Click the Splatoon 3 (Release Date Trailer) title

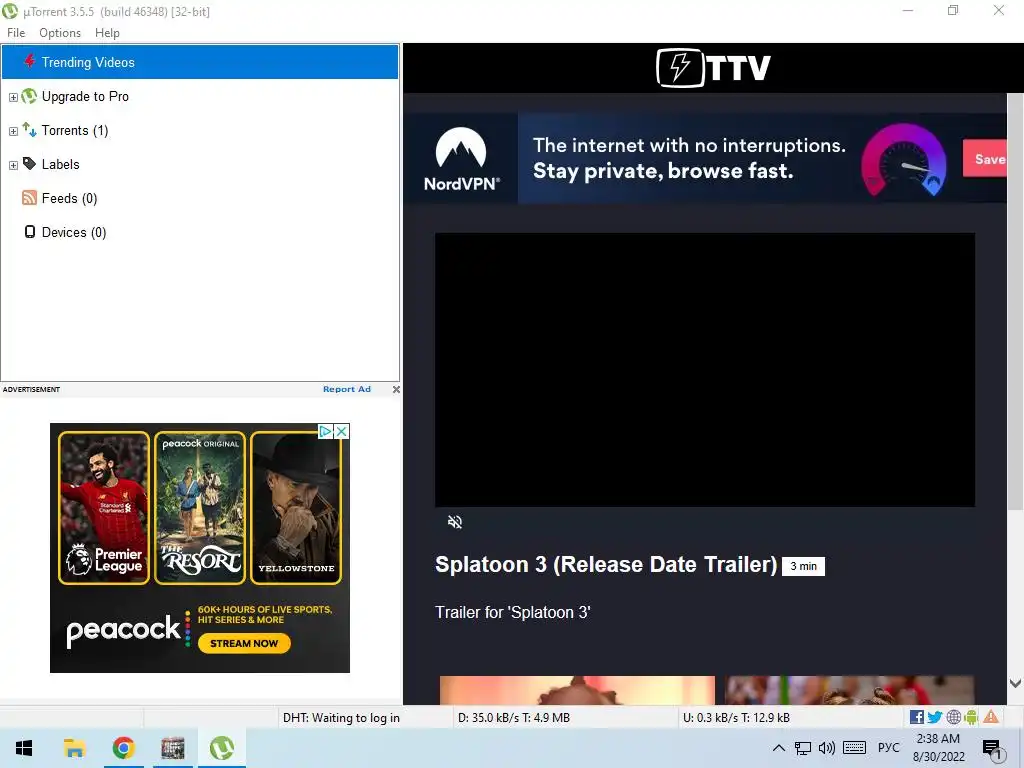[606, 565]
